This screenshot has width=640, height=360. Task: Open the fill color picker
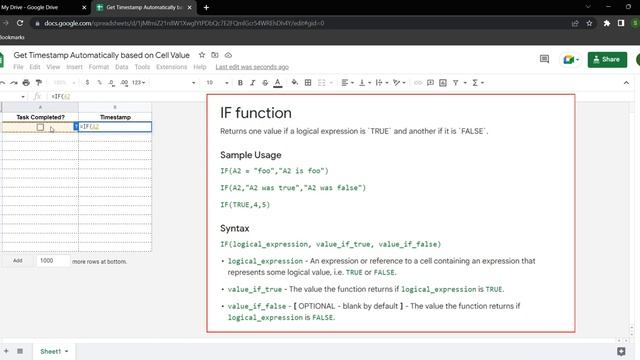[x=294, y=83]
